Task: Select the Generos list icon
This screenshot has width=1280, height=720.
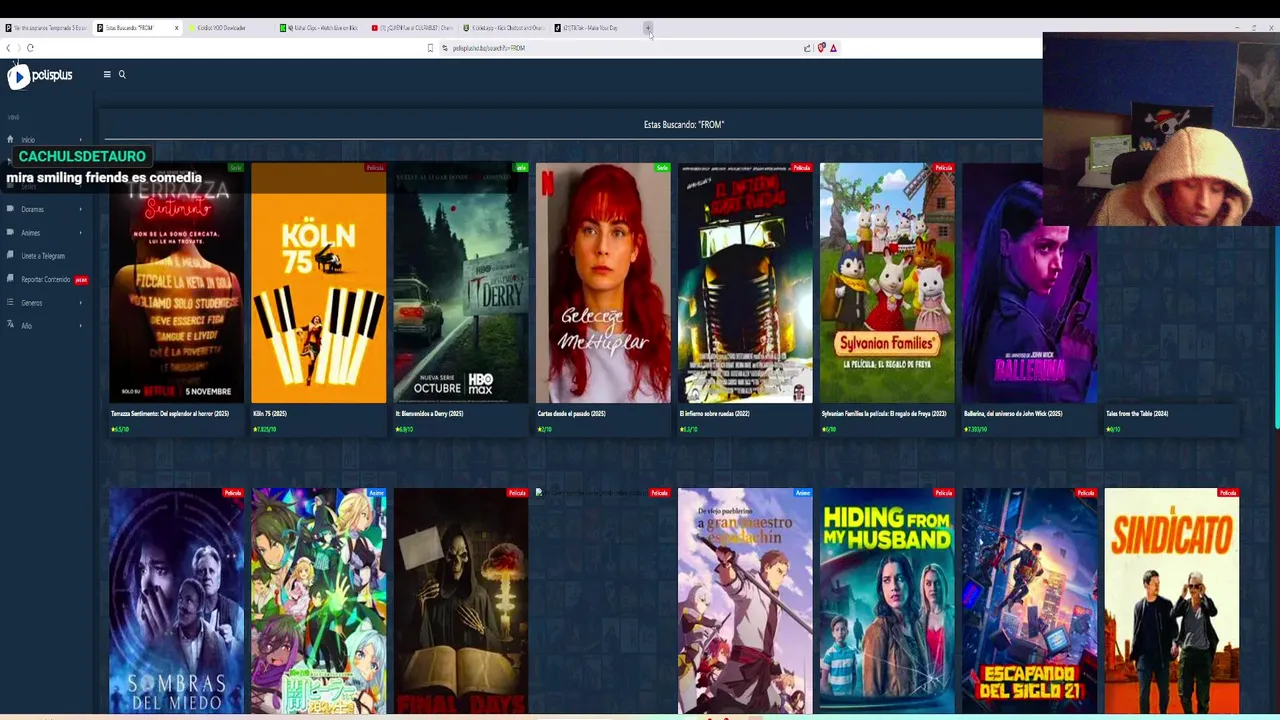Action: pyautogui.click(x=10, y=303)
